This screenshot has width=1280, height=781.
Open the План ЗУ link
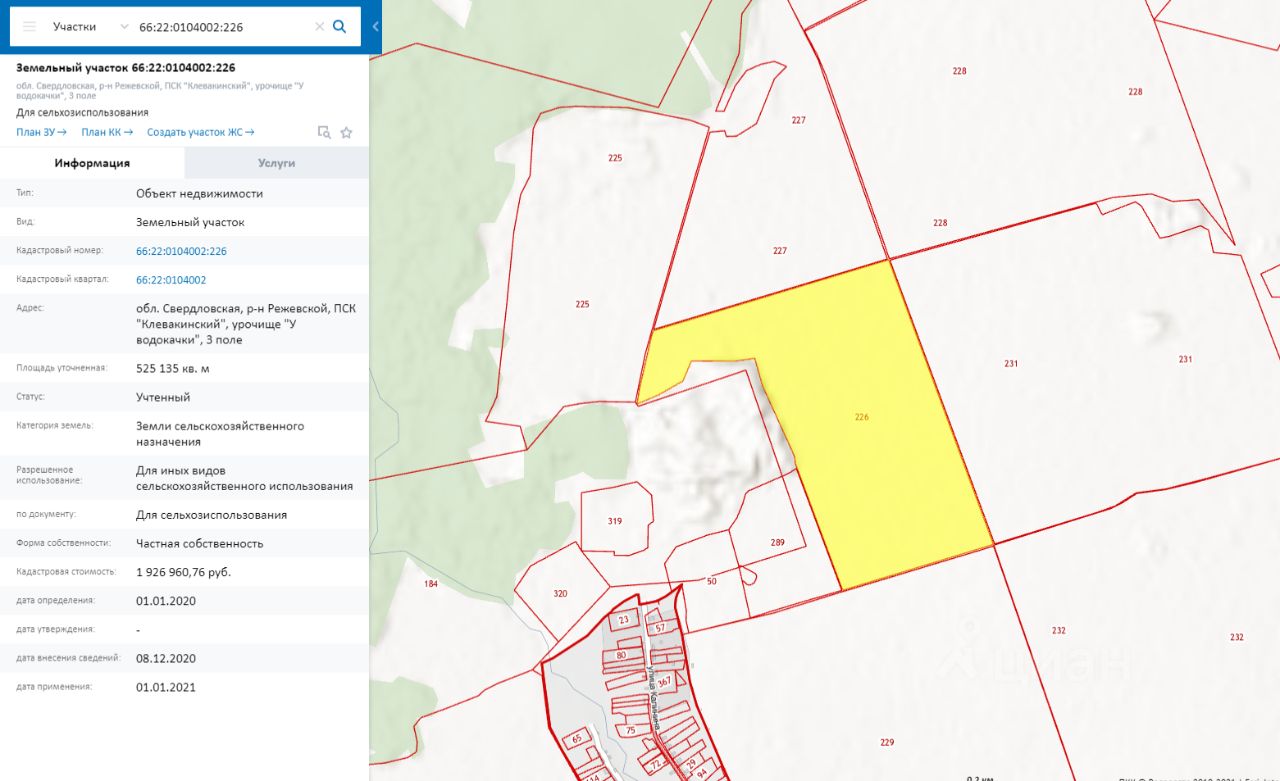(x=41, y=132)
